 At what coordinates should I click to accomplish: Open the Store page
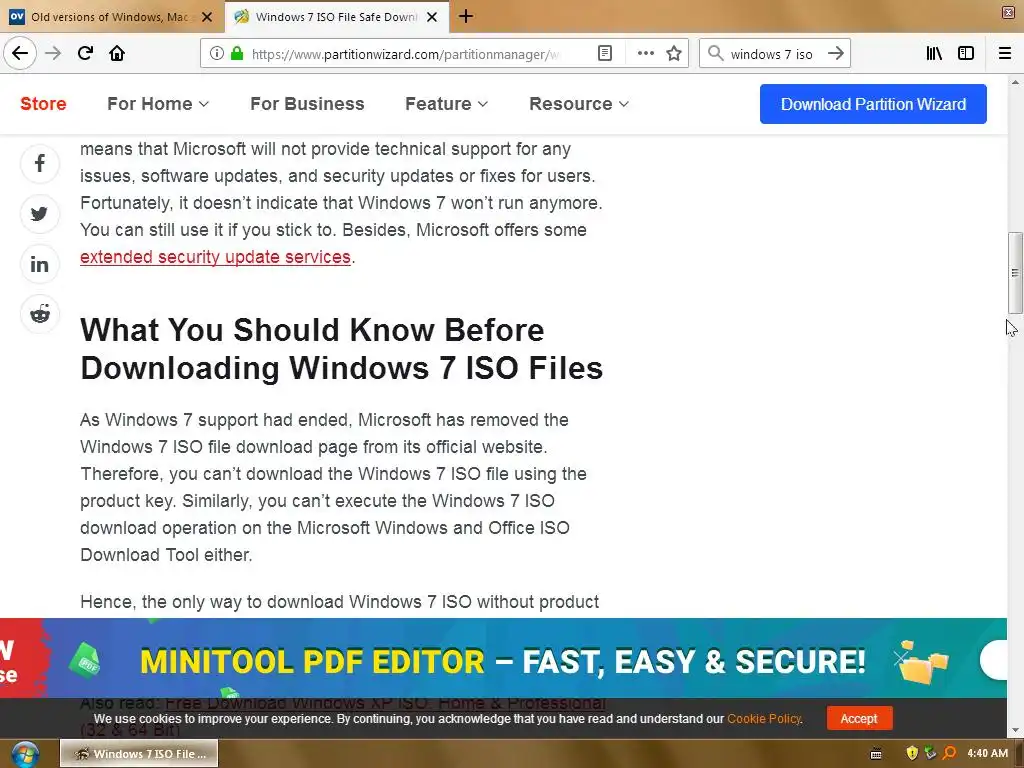[x=43, y=104]
